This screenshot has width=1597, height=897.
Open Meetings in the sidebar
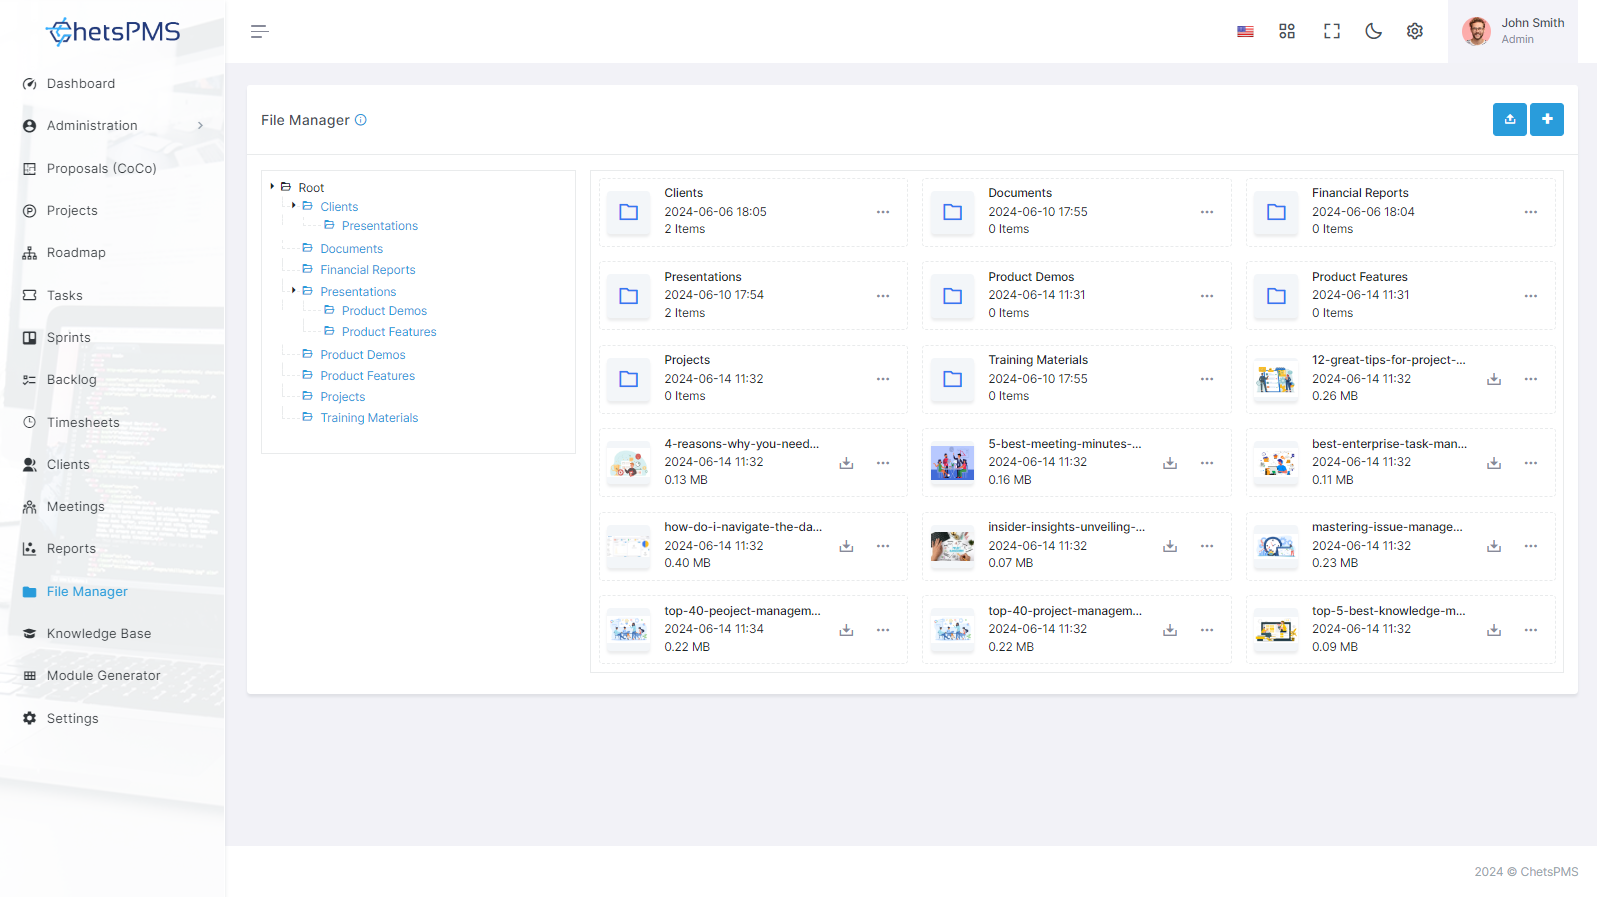click(x=76, y=507)
